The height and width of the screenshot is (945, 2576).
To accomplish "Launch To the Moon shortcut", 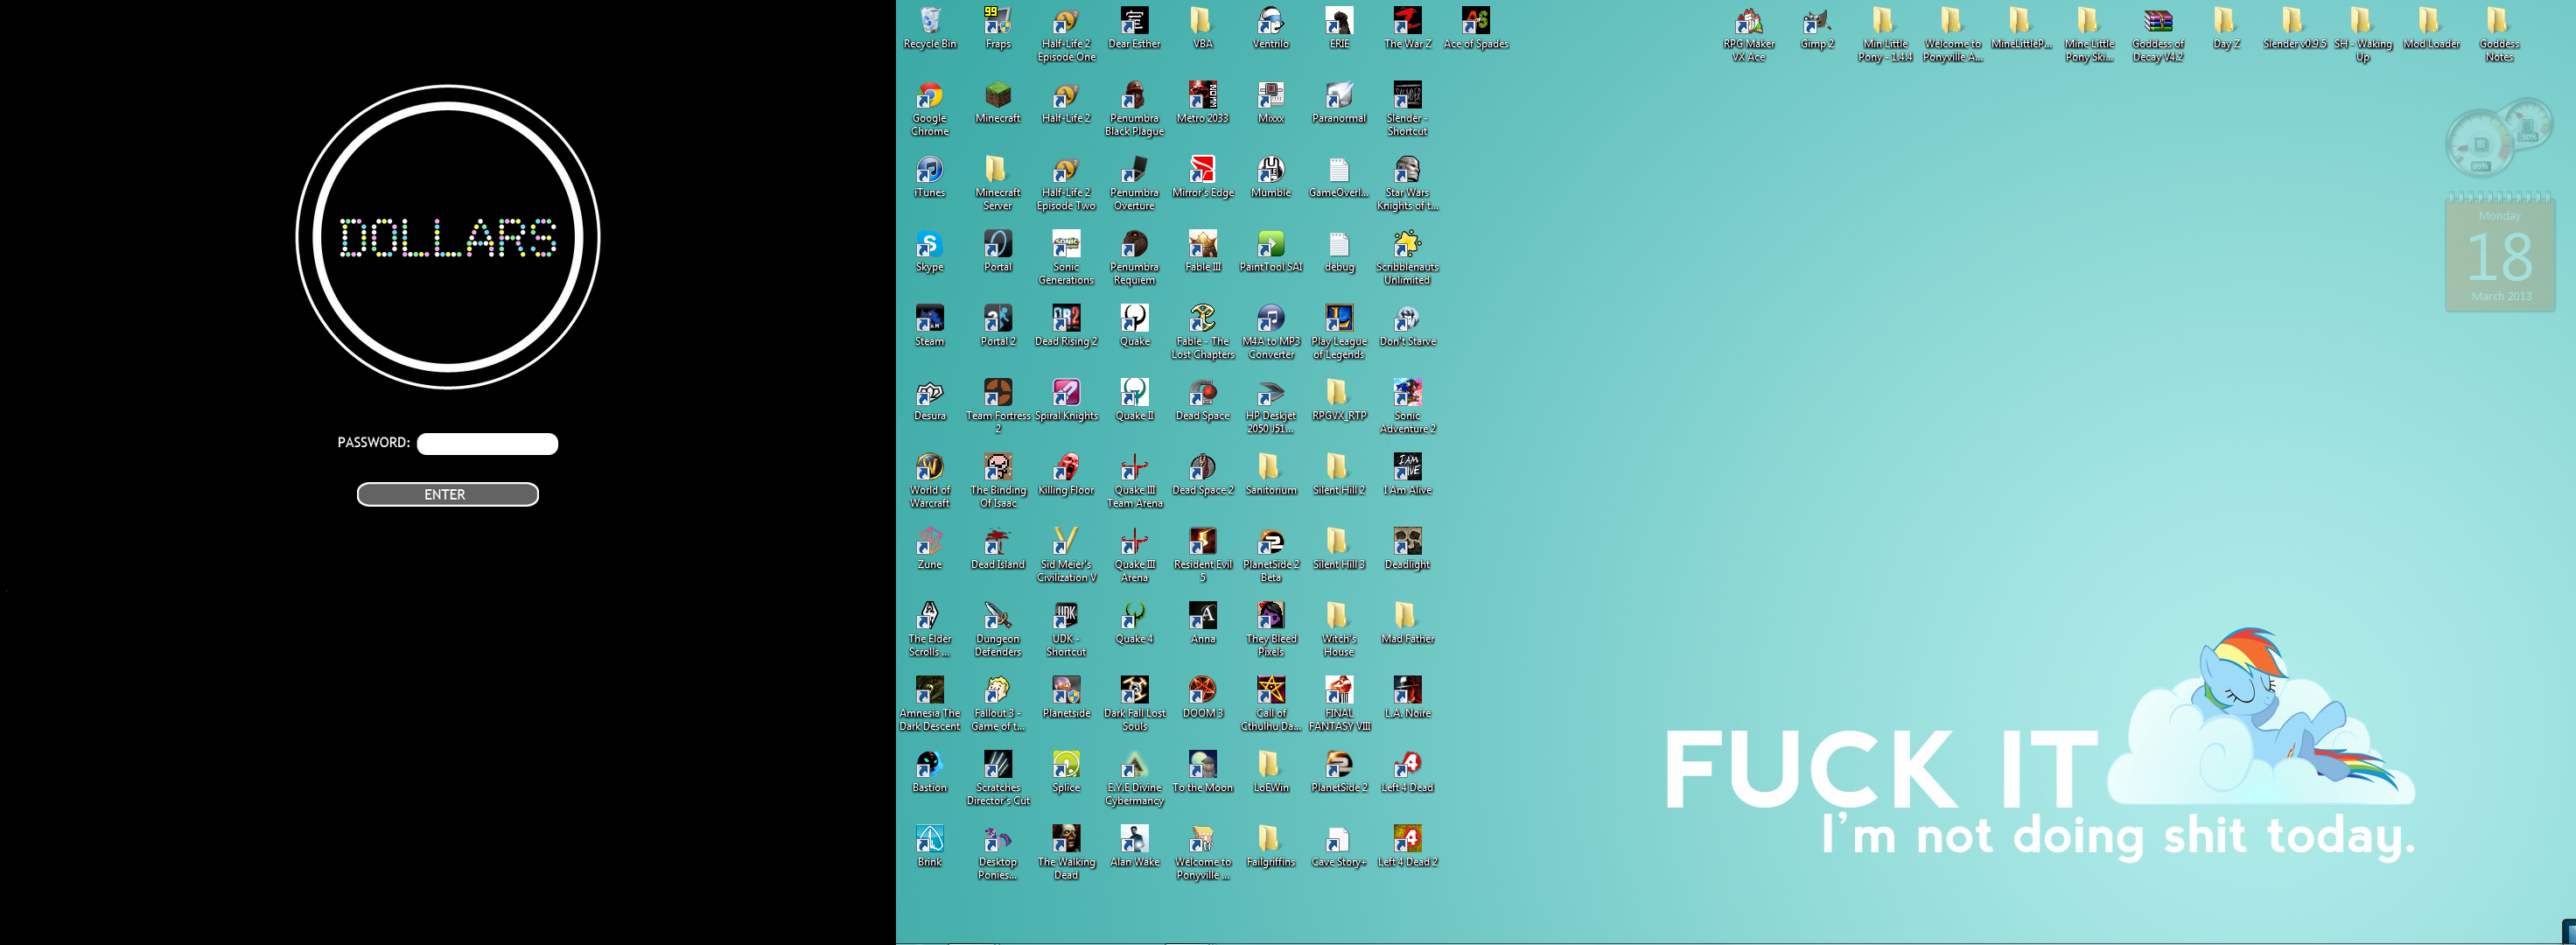I will [1203, 771].
